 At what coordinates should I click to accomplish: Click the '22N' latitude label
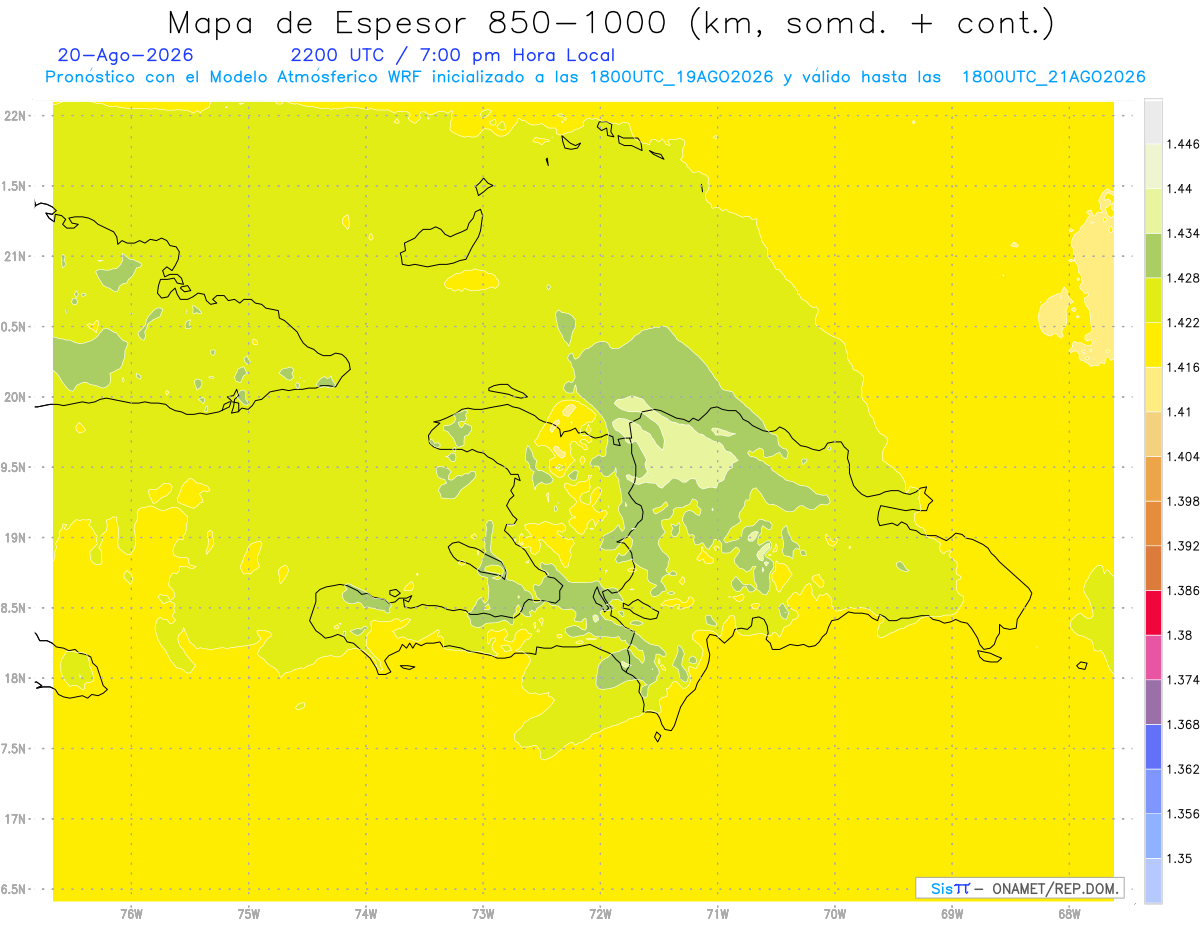pyautogui.click(x=17, y=115)
